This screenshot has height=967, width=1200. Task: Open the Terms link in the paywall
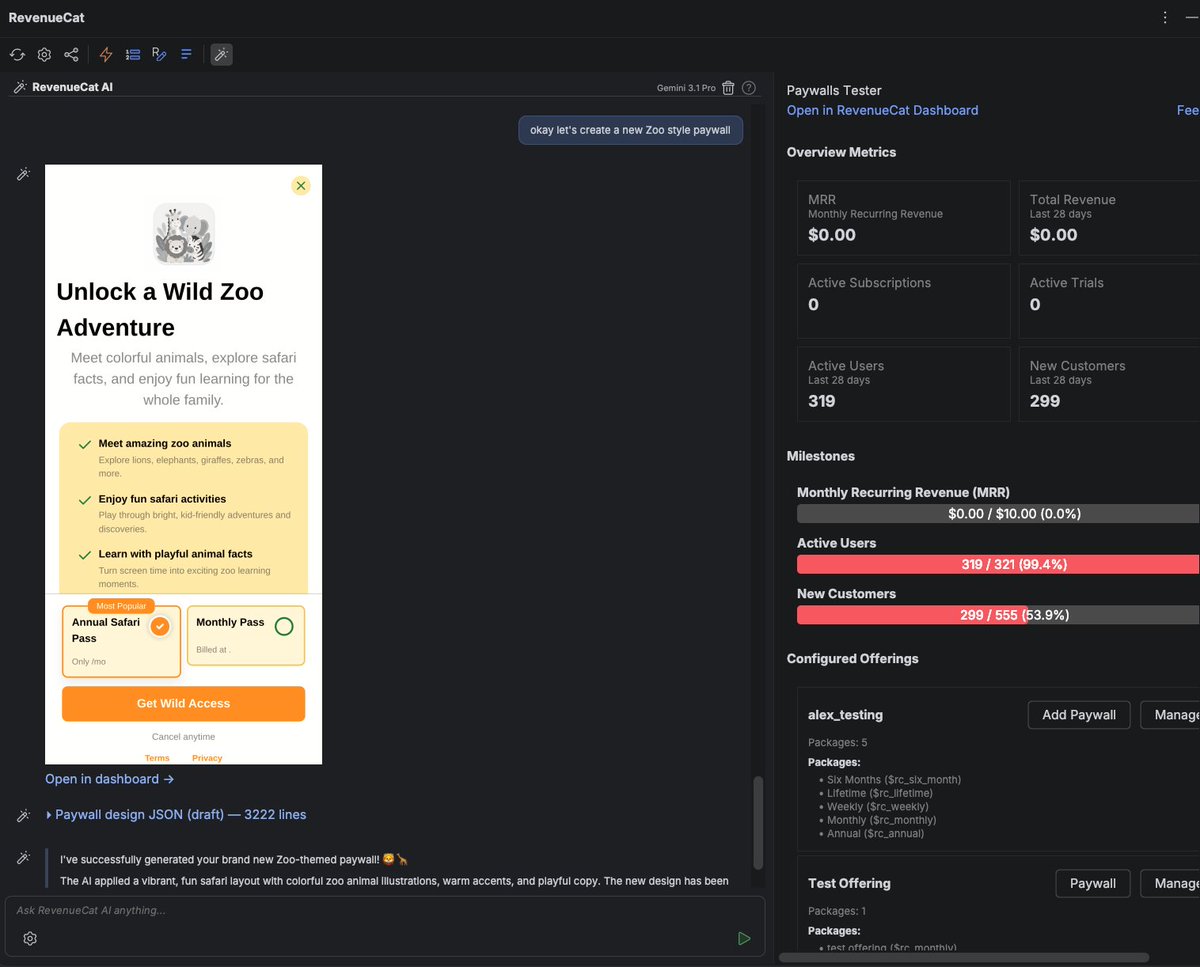point(157,758)
